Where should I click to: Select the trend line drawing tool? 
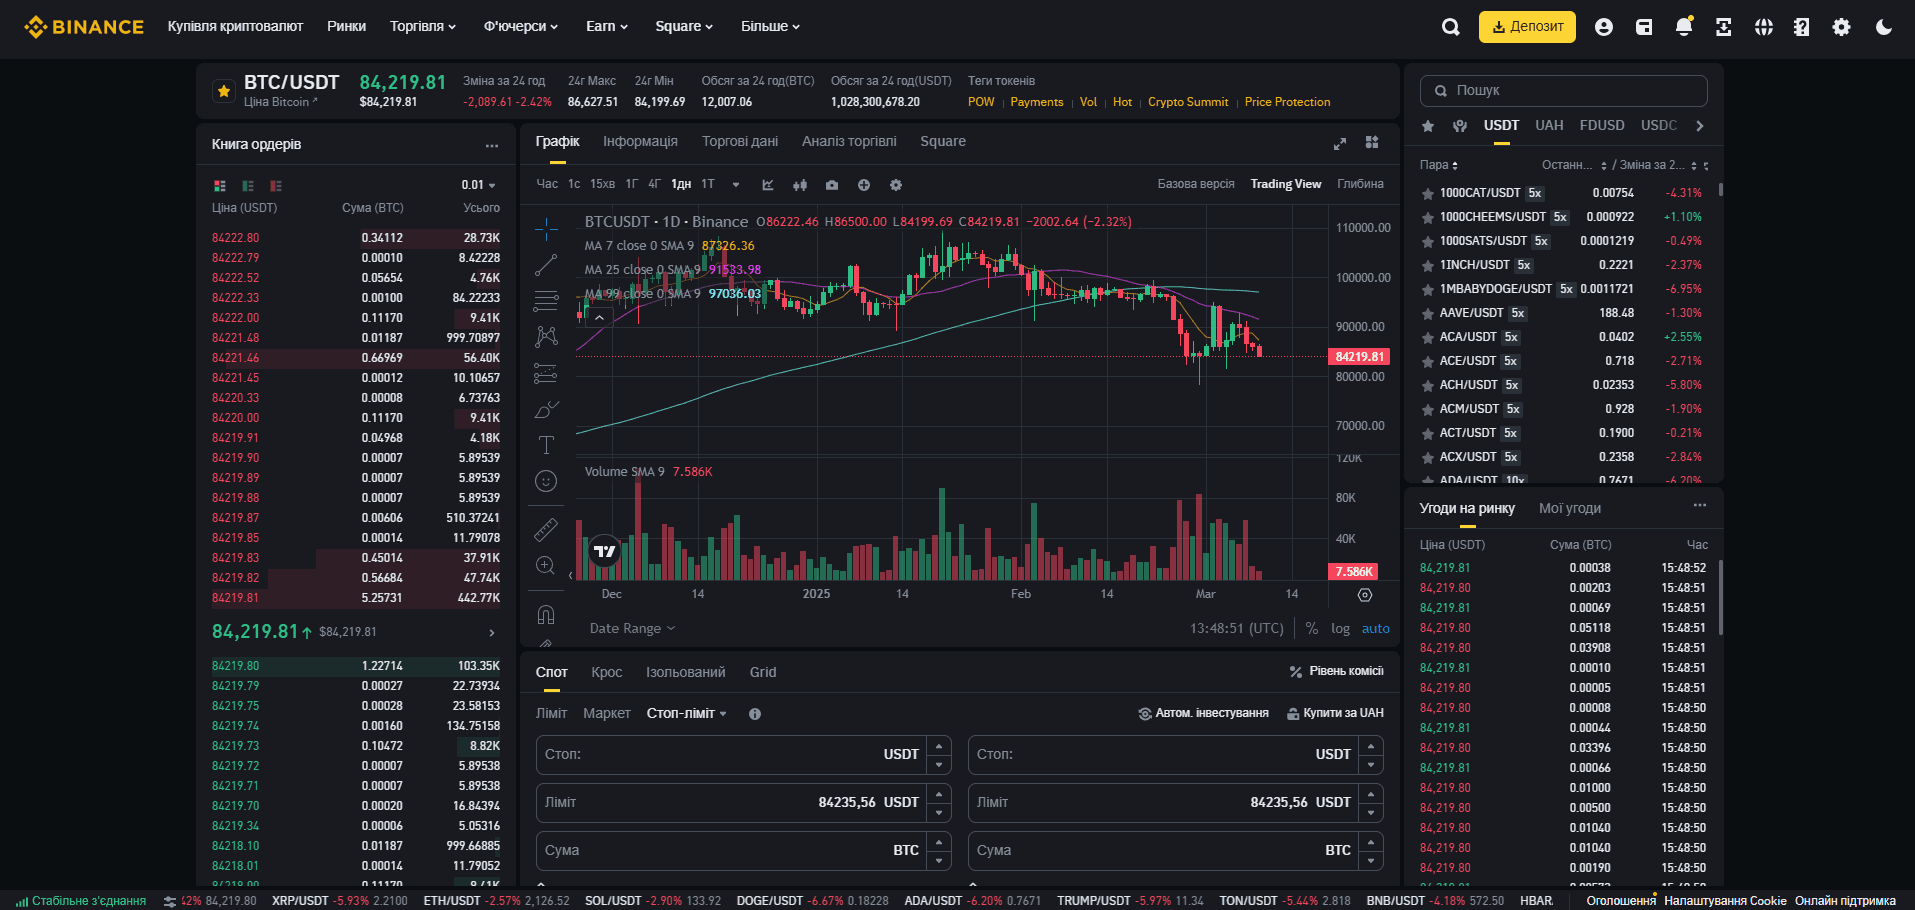[x=546, y=265]
